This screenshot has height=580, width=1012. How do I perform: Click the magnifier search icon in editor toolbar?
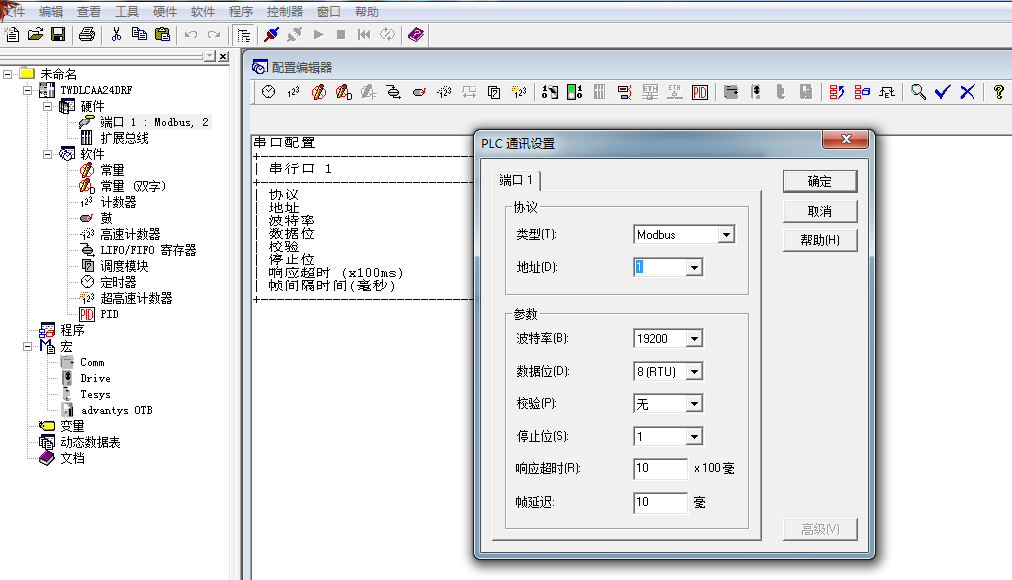click(918, 92)
